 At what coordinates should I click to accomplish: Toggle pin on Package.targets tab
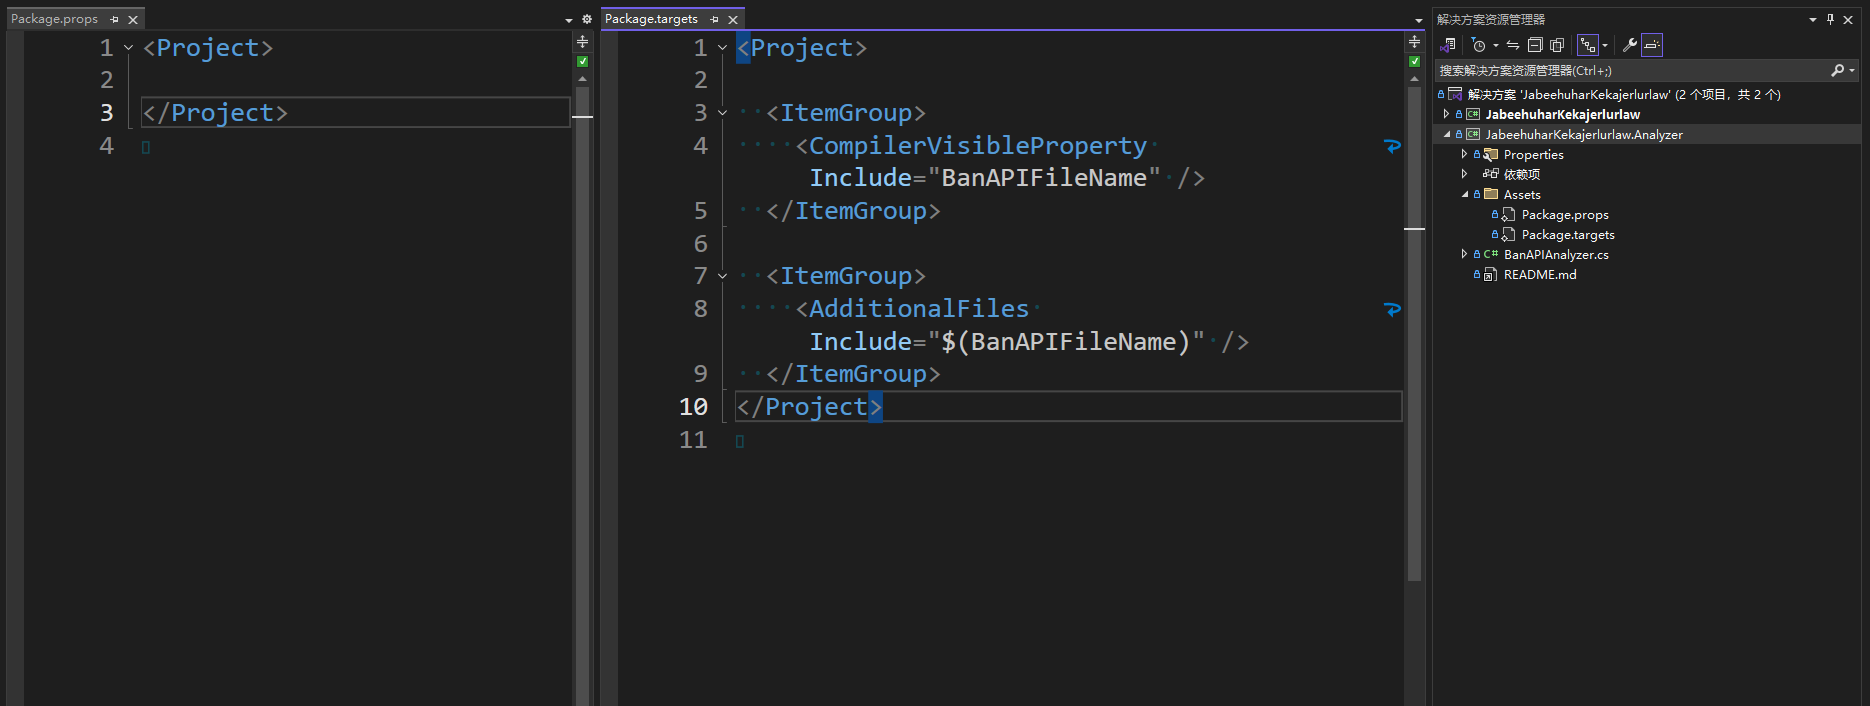pyautogui.click(x=714, y=20)
